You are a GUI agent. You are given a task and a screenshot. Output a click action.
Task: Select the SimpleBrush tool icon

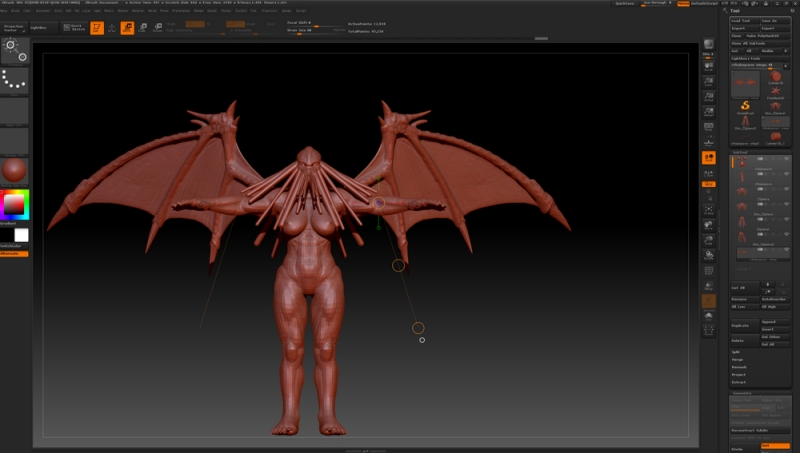click(x=745, y=106)
